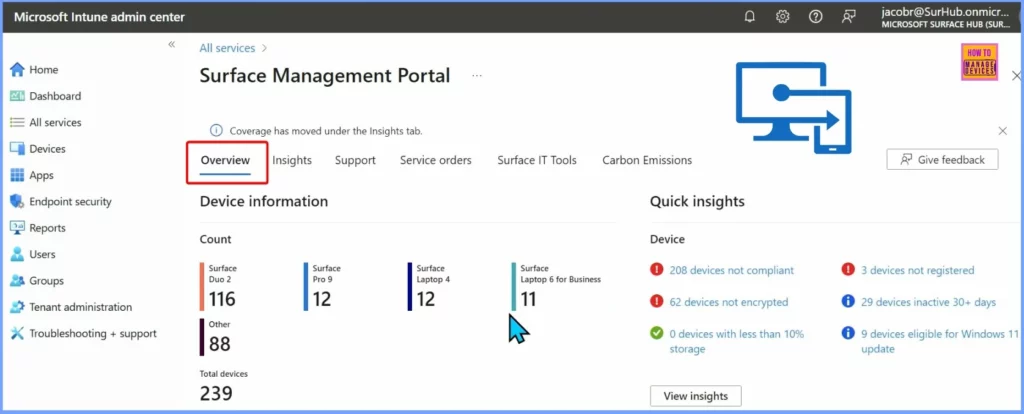Screen dimensions: 1024x414
Task: Click the Users person icon
Action: [17, 254]
